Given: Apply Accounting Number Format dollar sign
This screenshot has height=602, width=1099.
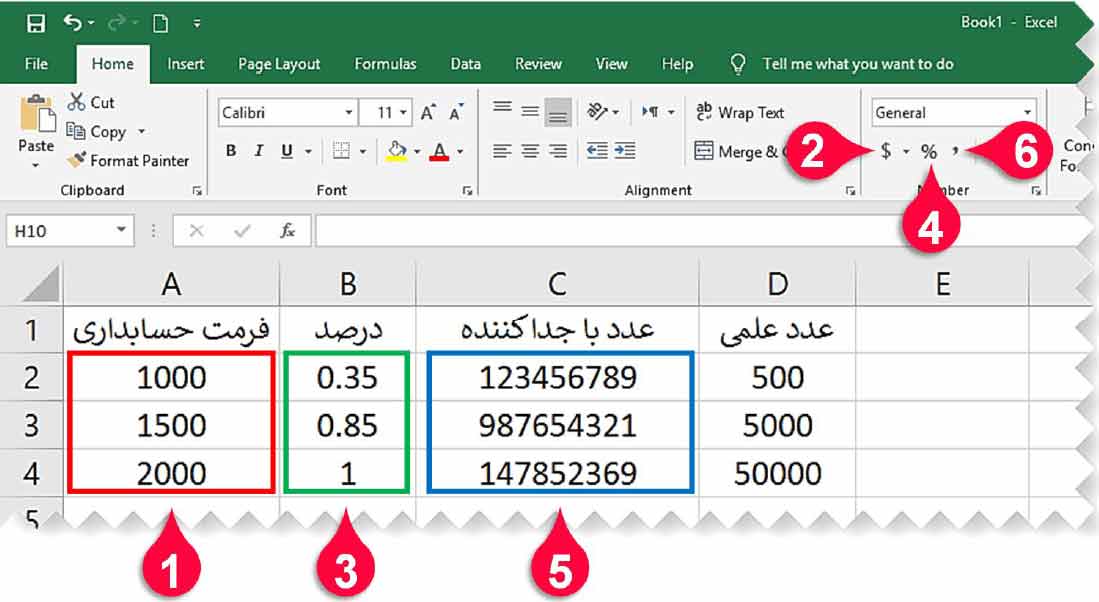Looking at the screenshot, I should pyautogui.click(x=886, y=152).
